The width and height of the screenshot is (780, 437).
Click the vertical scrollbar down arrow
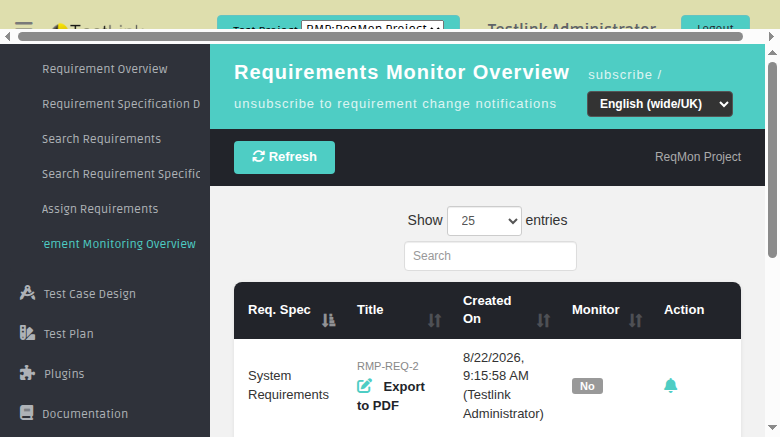tap(772, 428)
